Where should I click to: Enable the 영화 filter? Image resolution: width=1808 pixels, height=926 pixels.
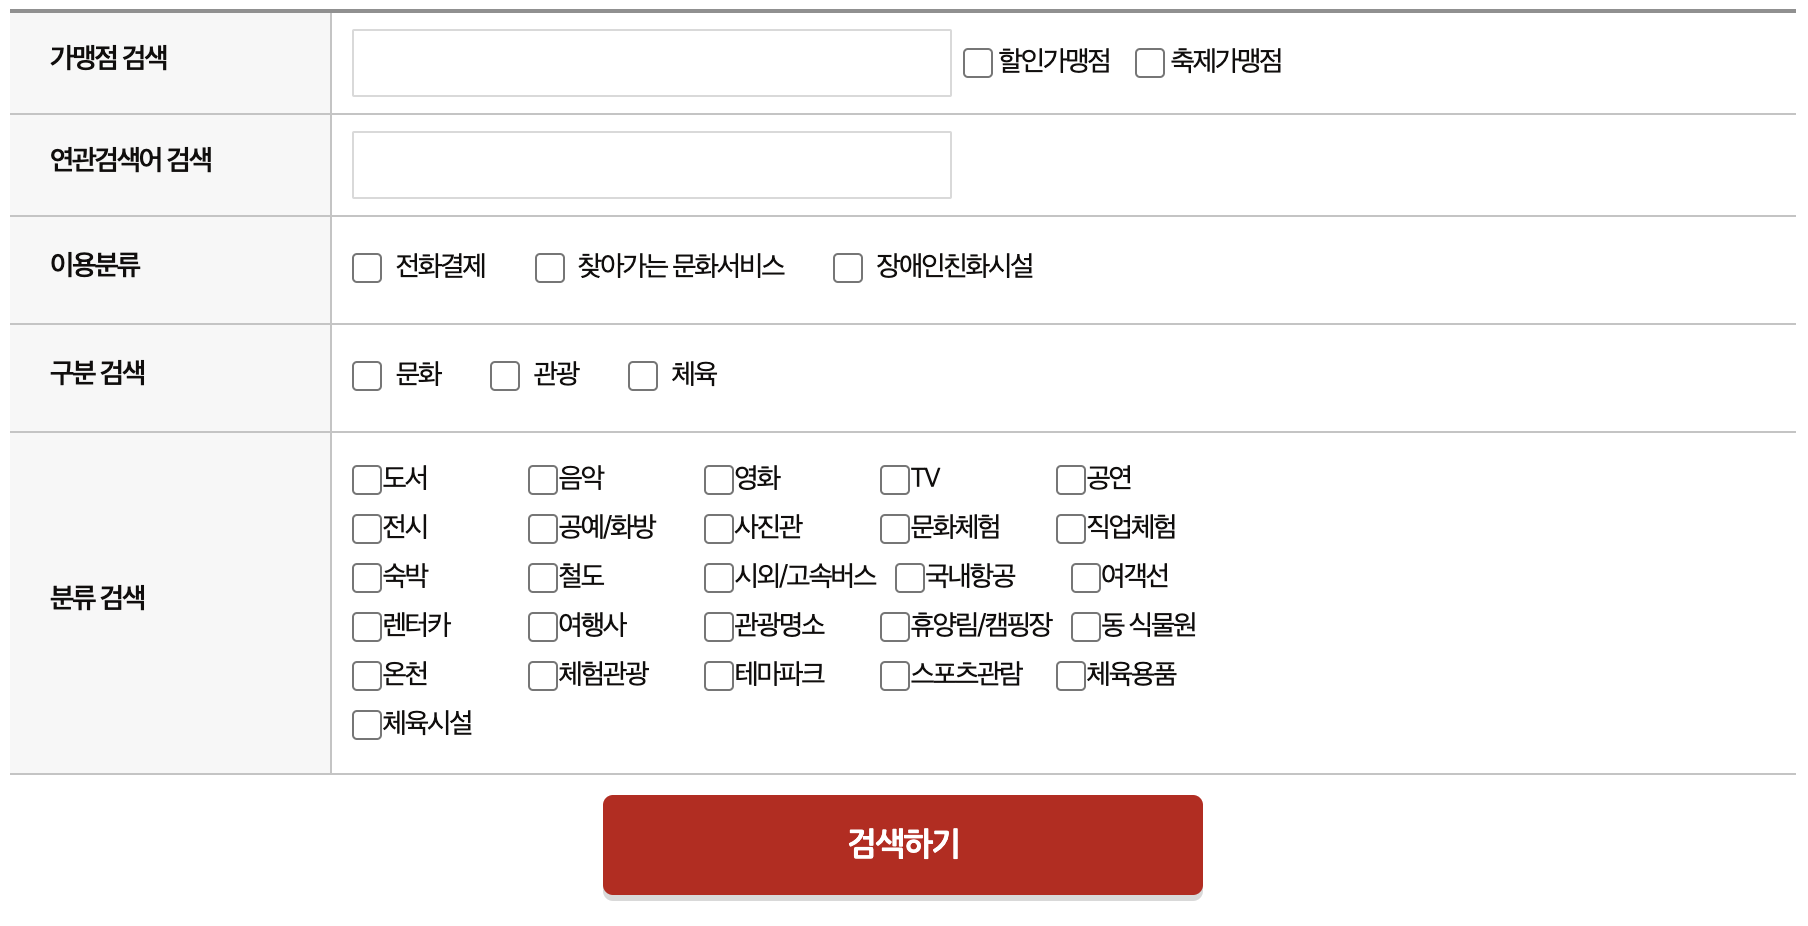(x=716, y=479)
